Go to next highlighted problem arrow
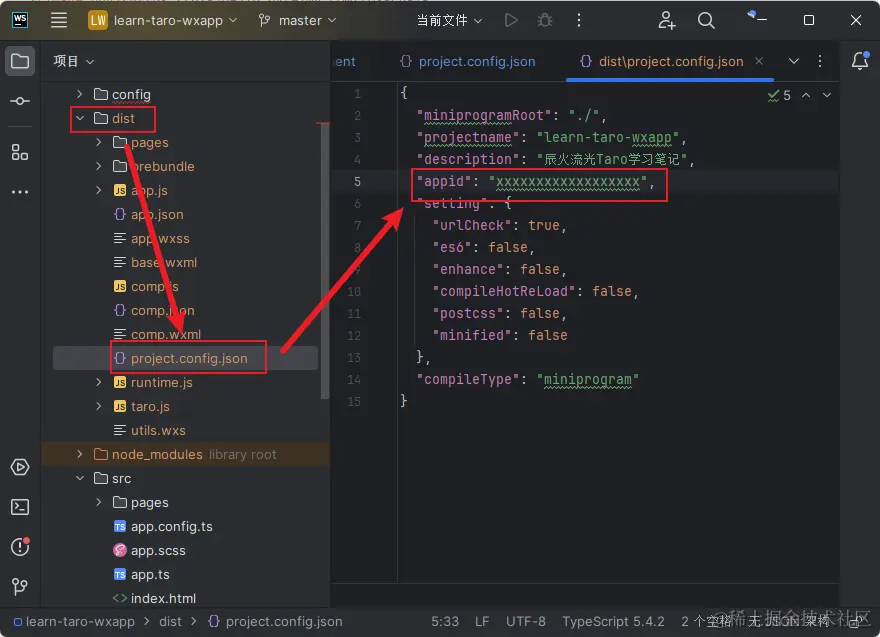Screen dimensions: 880x637 tap(827, 95)
